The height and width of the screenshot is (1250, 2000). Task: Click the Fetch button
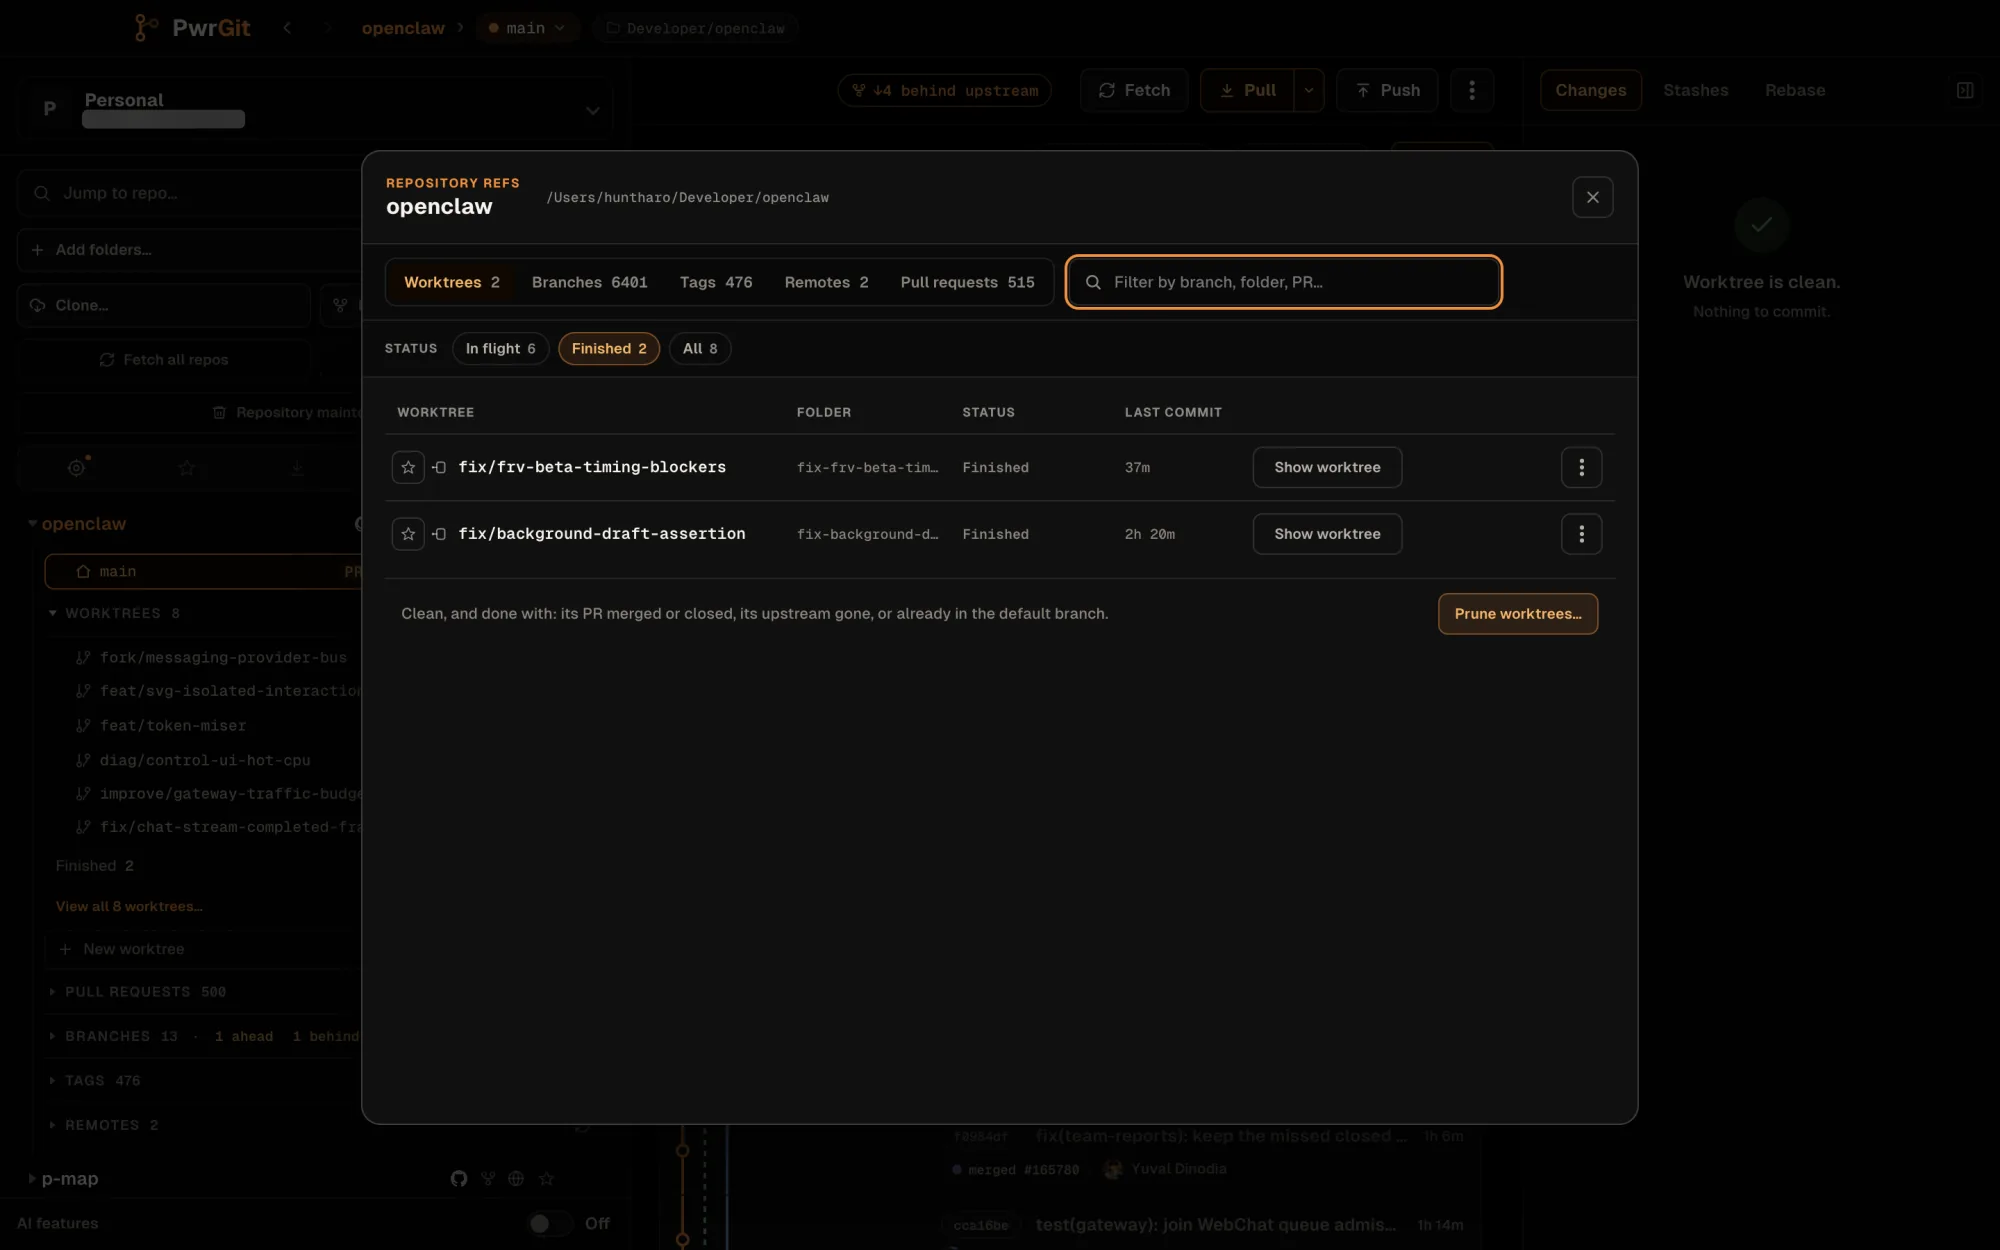click(1134, 90)
